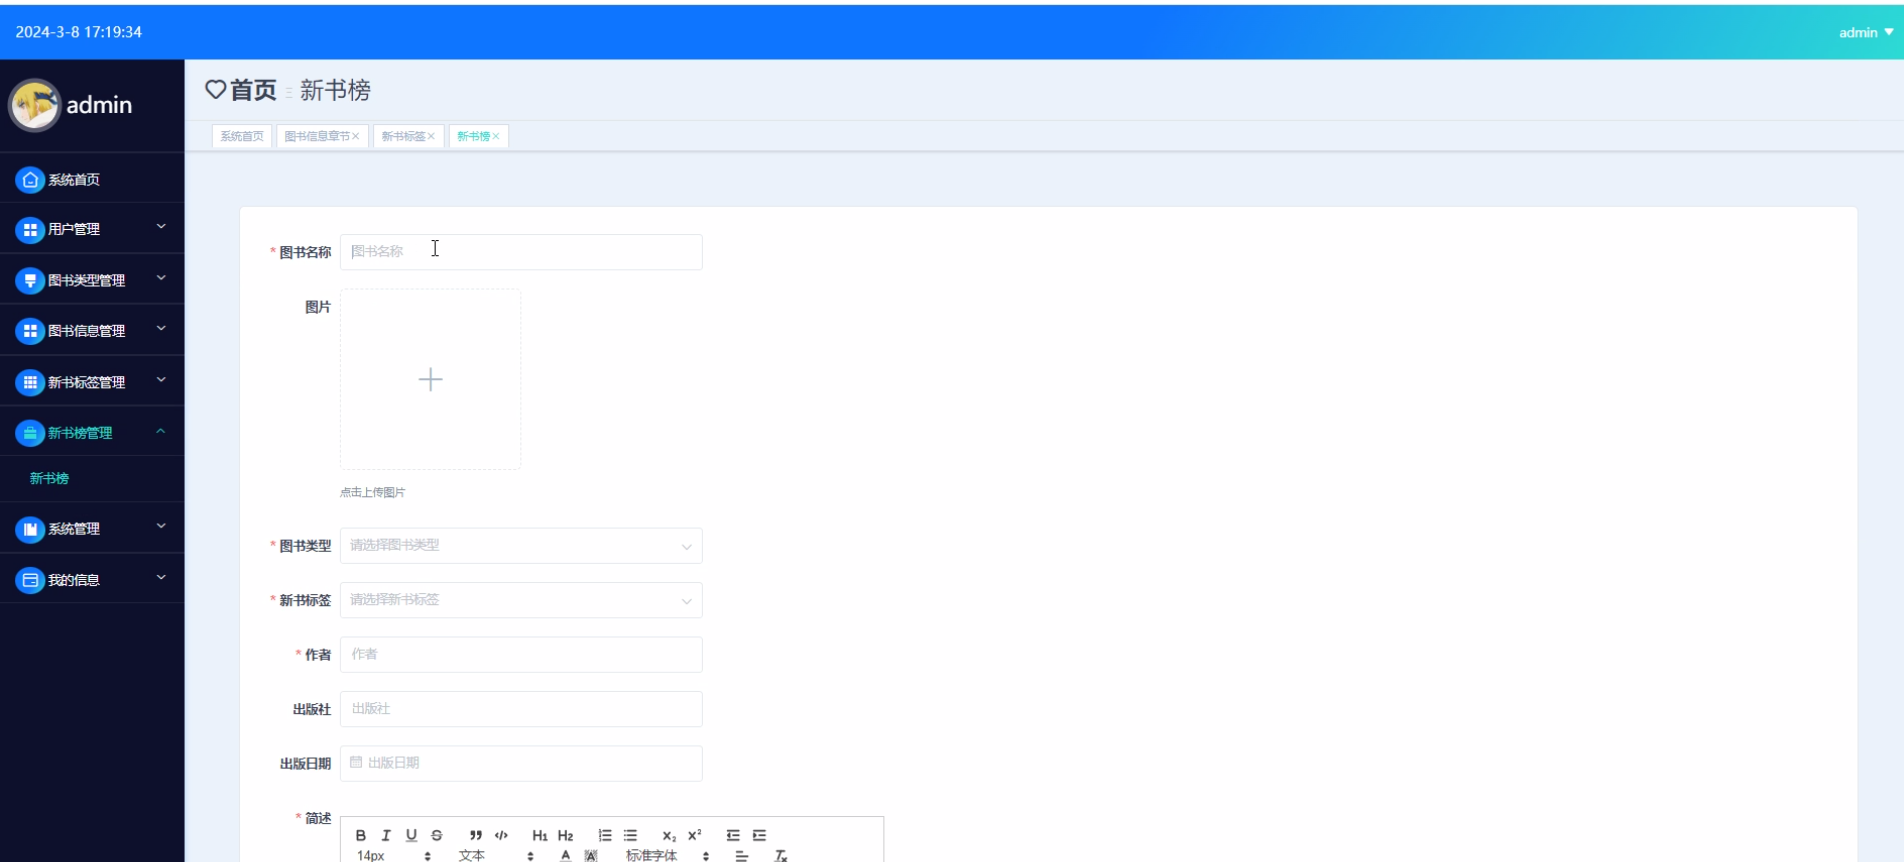
Task: Toggle underline formatting in editor
Action: point(411,835)
